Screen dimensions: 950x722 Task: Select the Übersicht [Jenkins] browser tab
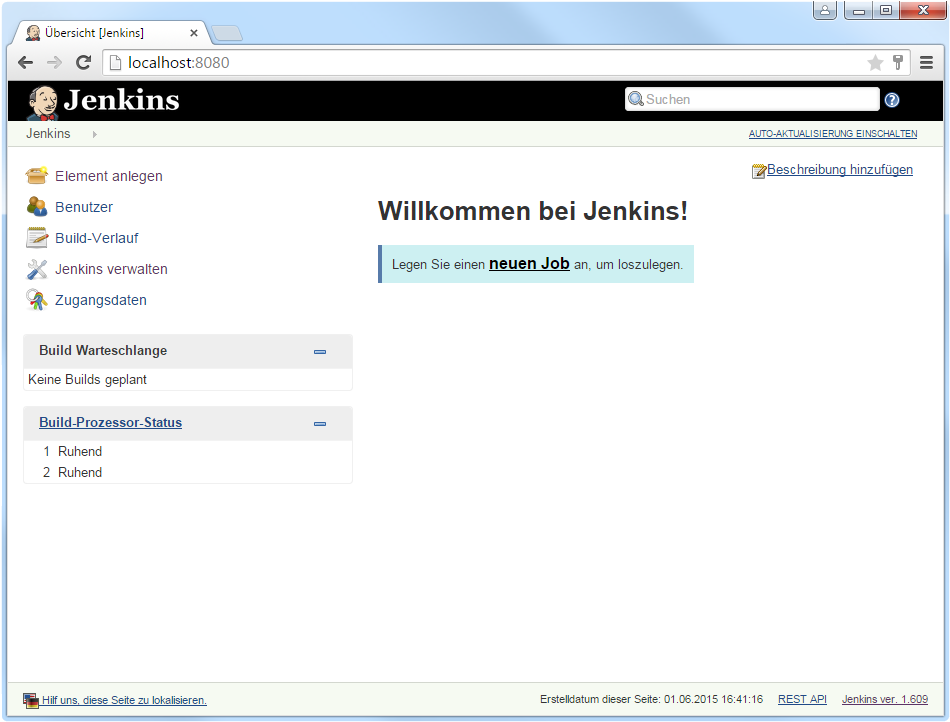(111, 33)
